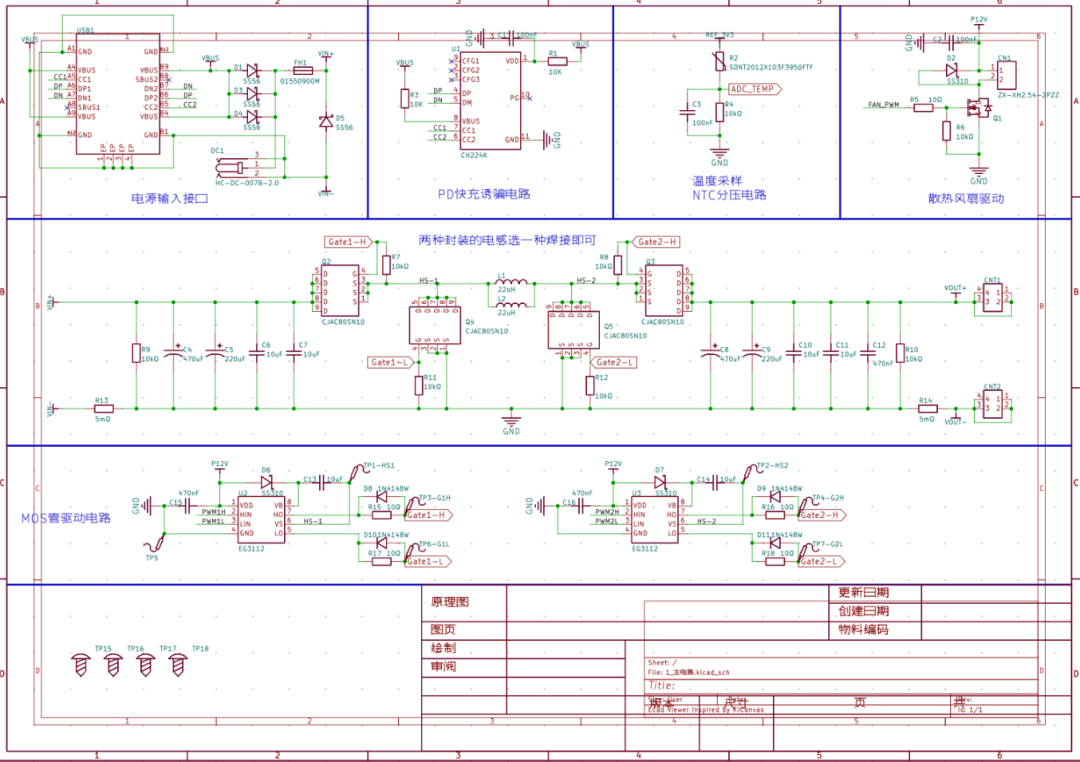Screen dimensions: 1080x762
Task: Click the MOS管驱动电路 section title
Action: [65, 518]
